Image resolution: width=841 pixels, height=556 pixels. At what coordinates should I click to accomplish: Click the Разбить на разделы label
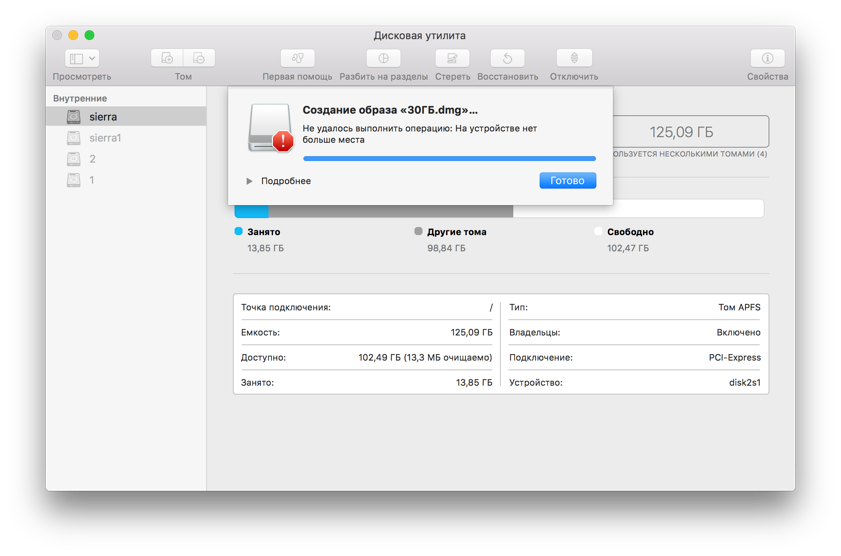point(383,77)
